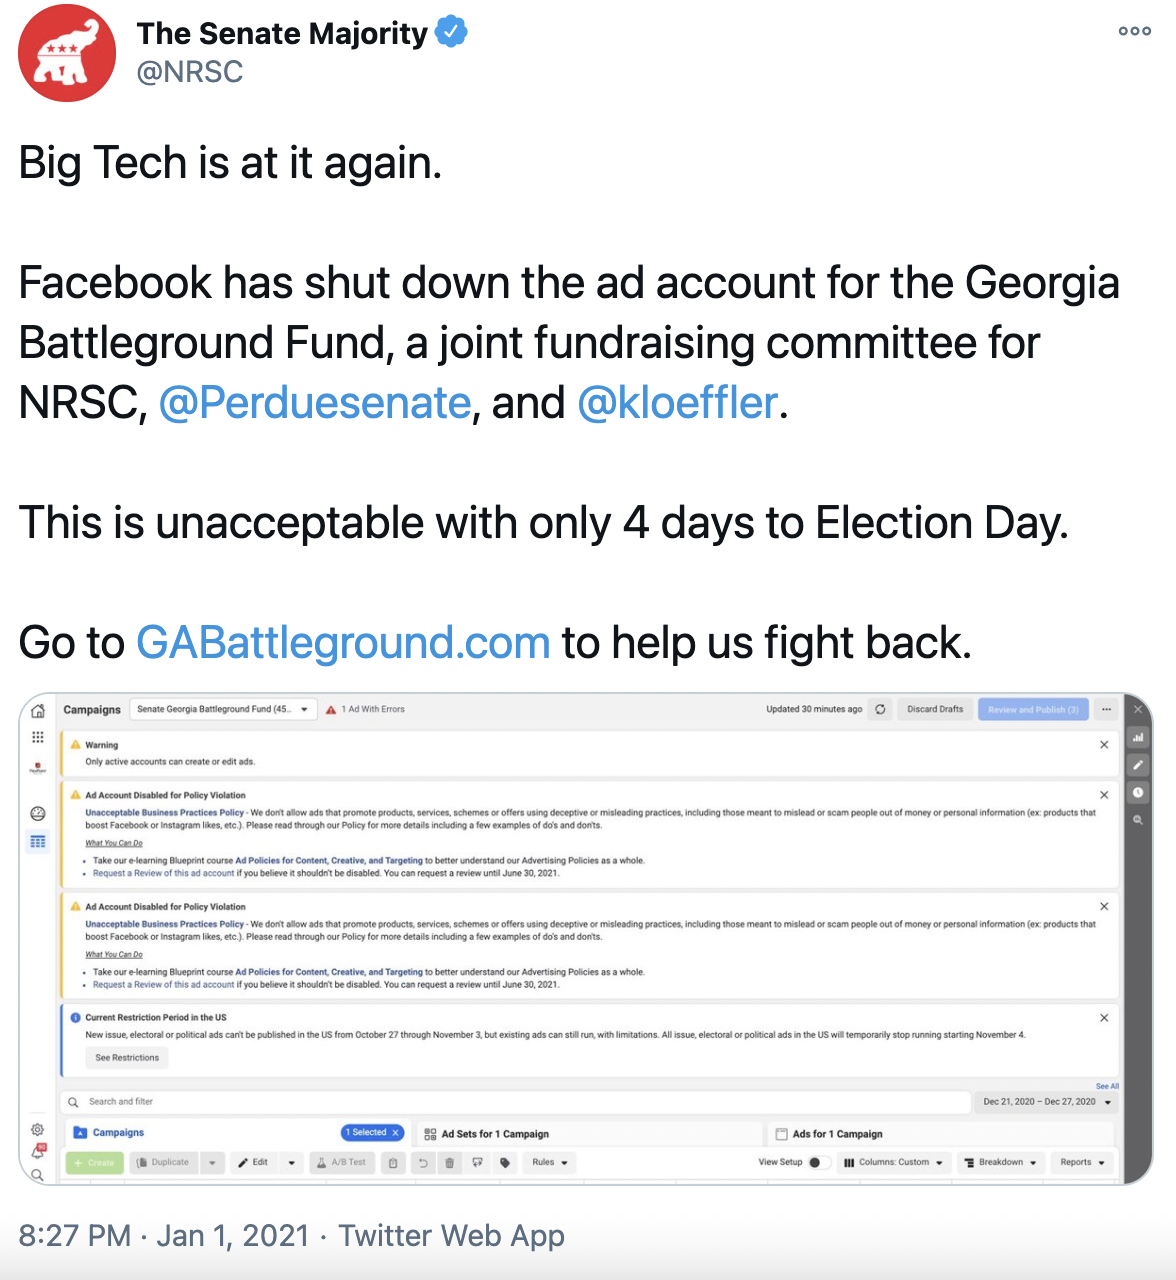Open the GABattleground.com link
This screenshot has height=1280, width=1176.
pyautogui.click(x=343, y=643)
